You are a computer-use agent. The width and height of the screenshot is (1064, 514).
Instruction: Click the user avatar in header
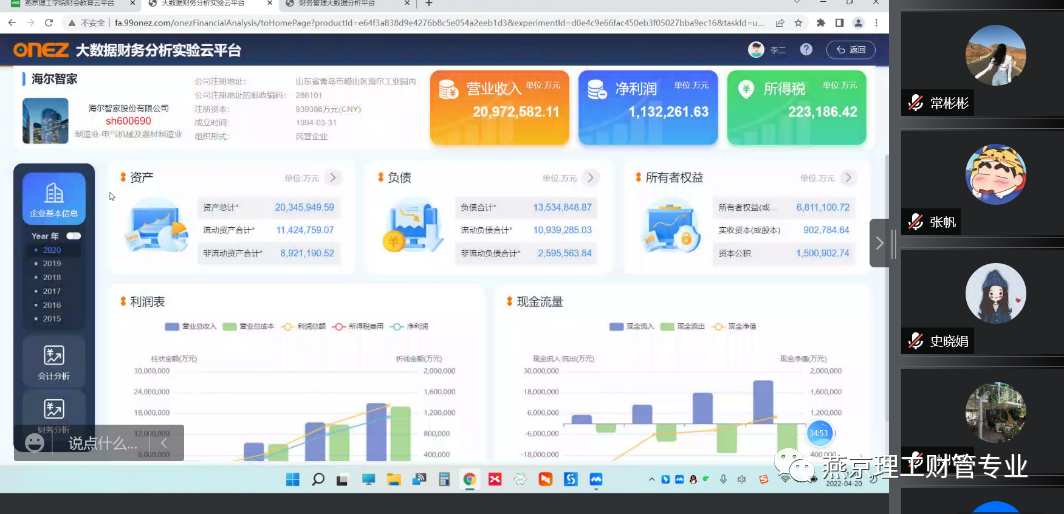coord(756,50)
